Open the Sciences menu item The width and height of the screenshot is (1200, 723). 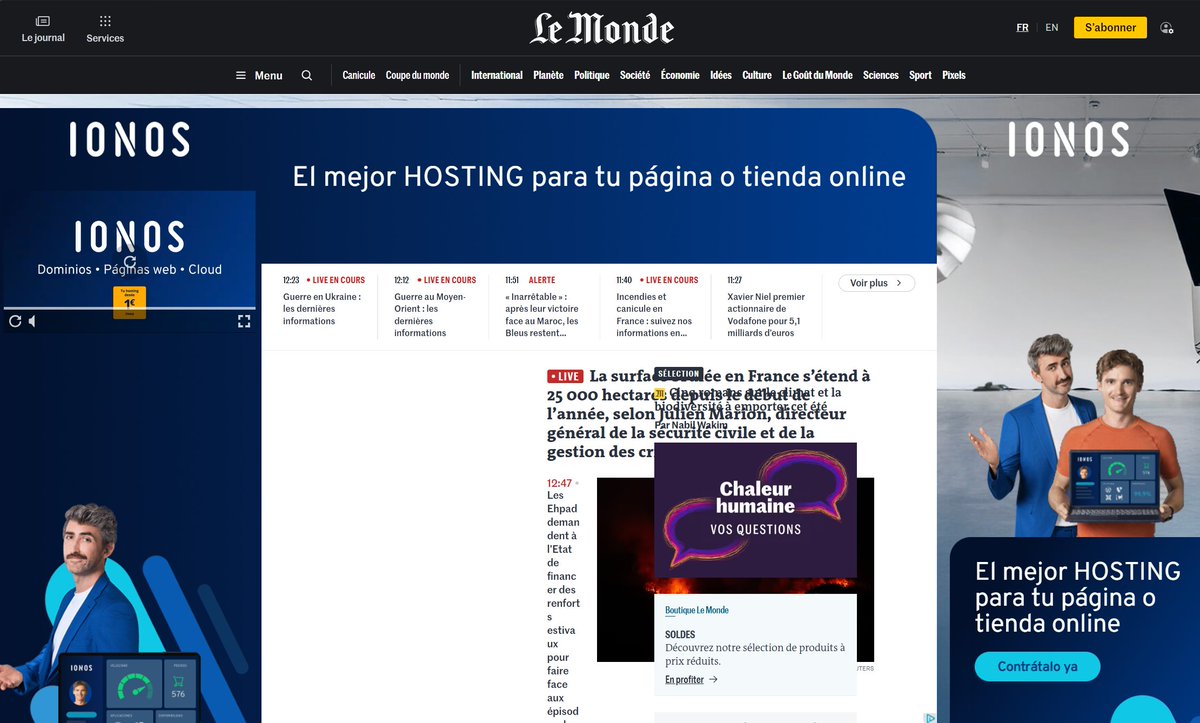click(881, 75)
